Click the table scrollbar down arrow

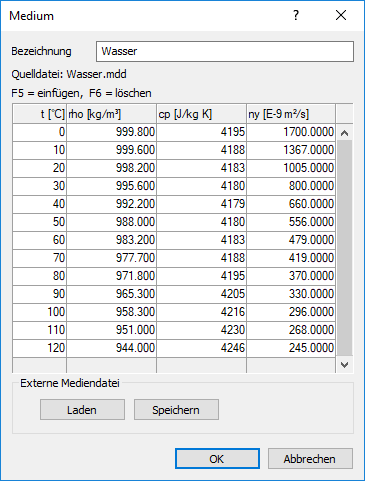pos(344,365)
